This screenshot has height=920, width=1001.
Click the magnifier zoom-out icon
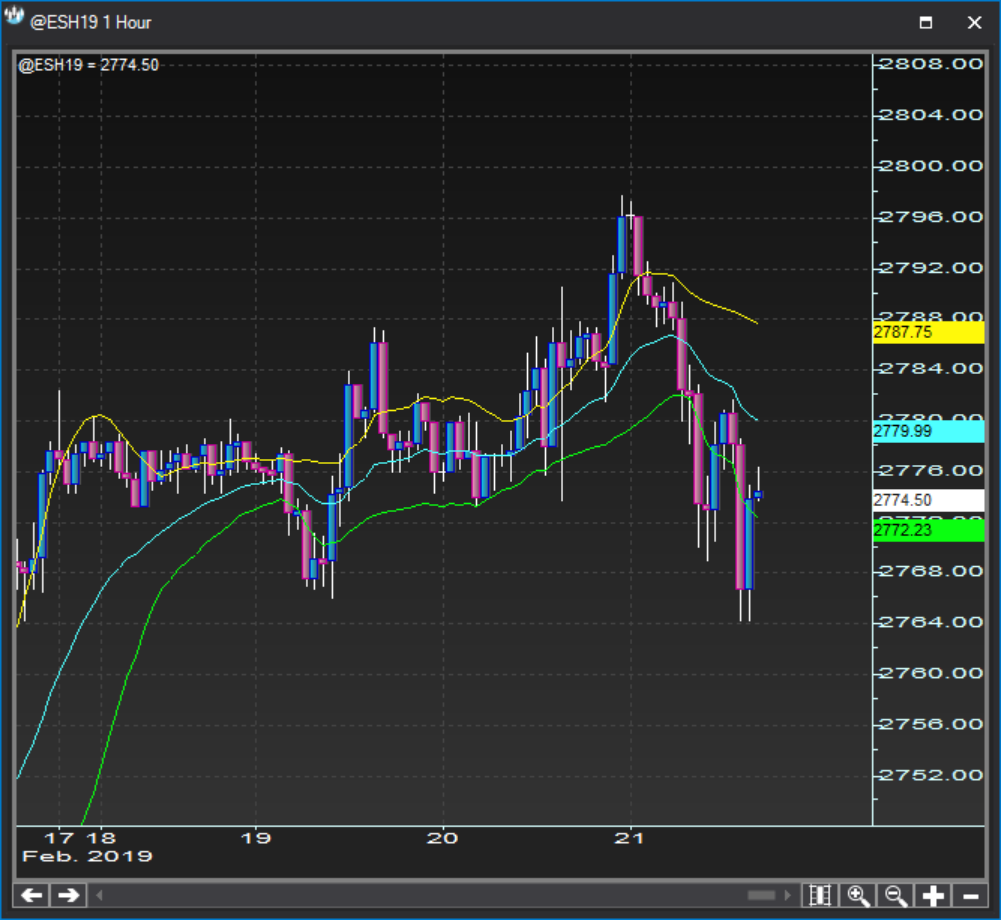(896, 896)
